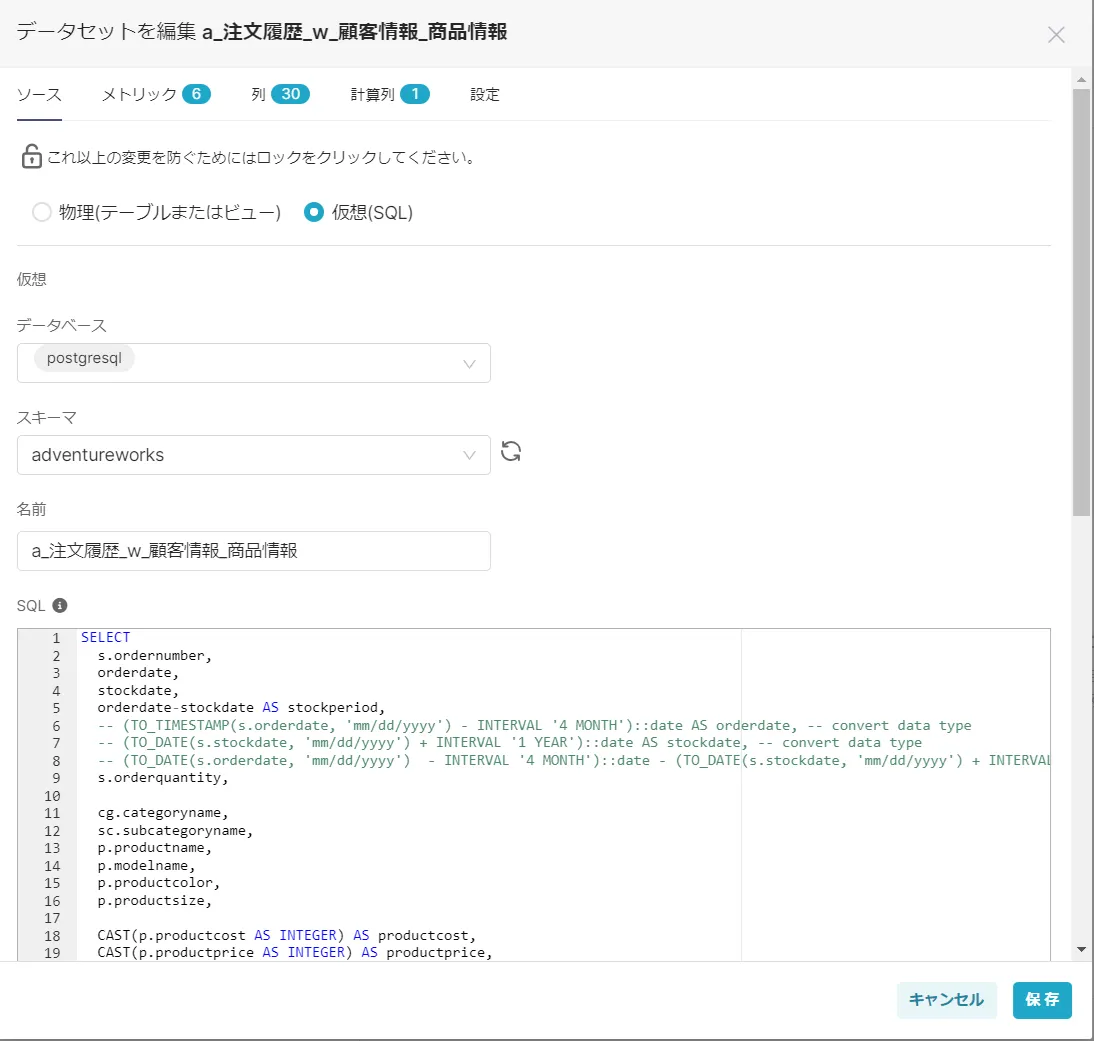
Task: Click line 9 s.orderquantity text
Action: pos(163,778)
